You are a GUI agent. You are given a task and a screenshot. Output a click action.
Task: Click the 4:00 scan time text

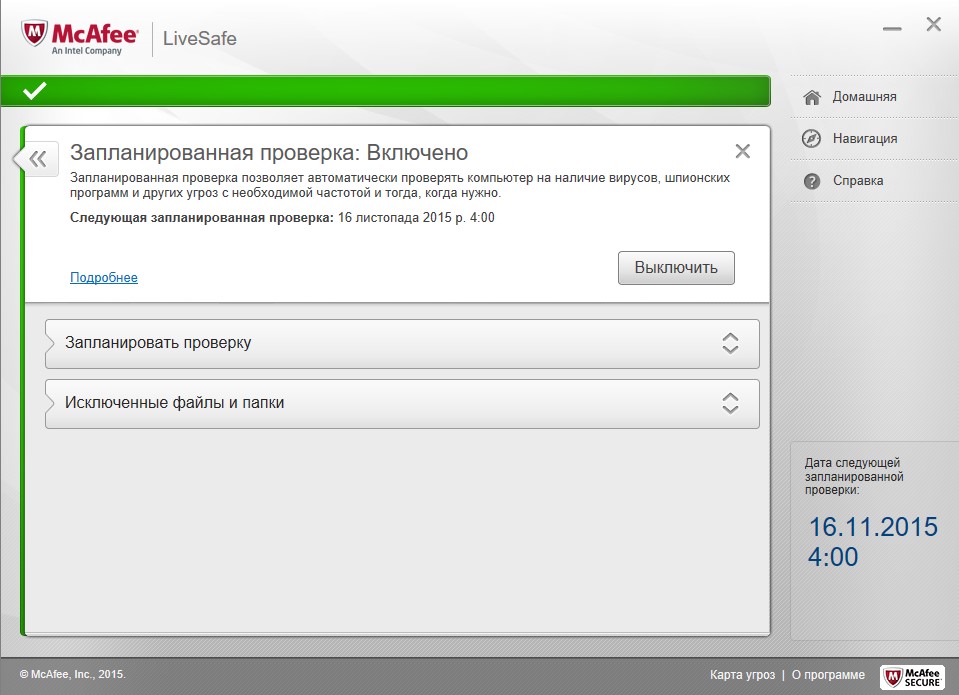(x=833, y=557)
